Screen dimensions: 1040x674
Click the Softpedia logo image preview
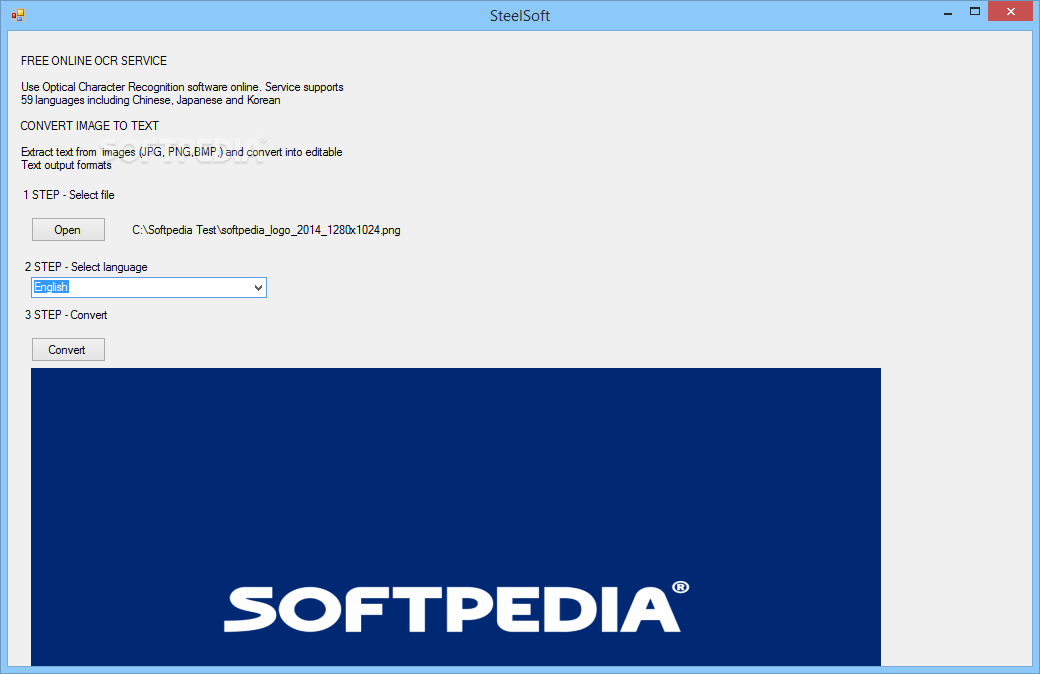point(456,517)
